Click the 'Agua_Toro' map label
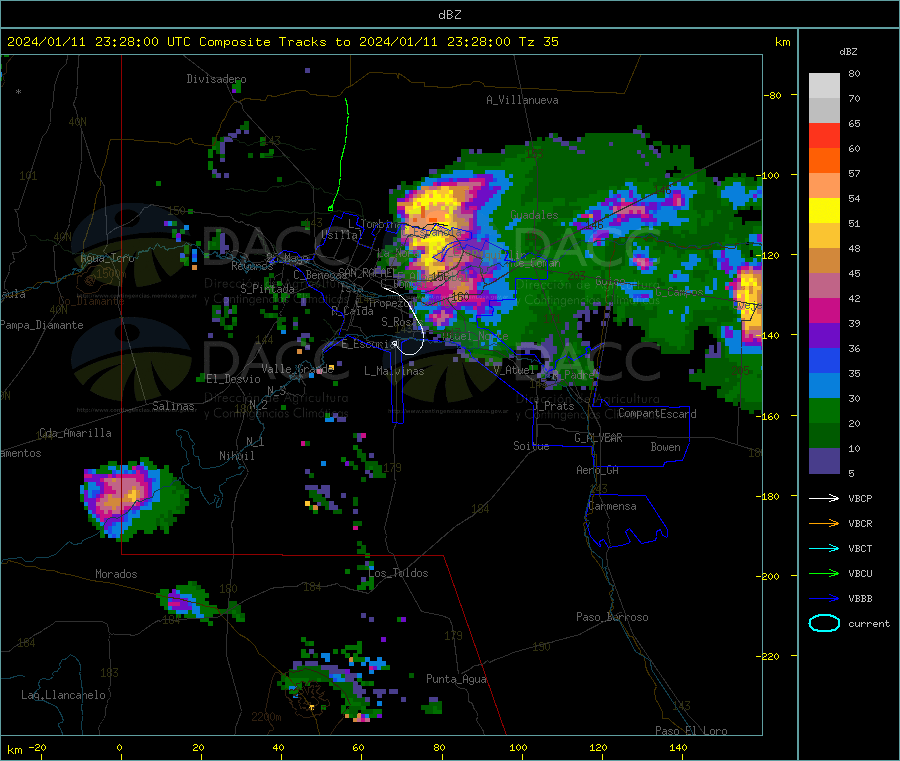The image size is (900, 761). pos(107,258)
